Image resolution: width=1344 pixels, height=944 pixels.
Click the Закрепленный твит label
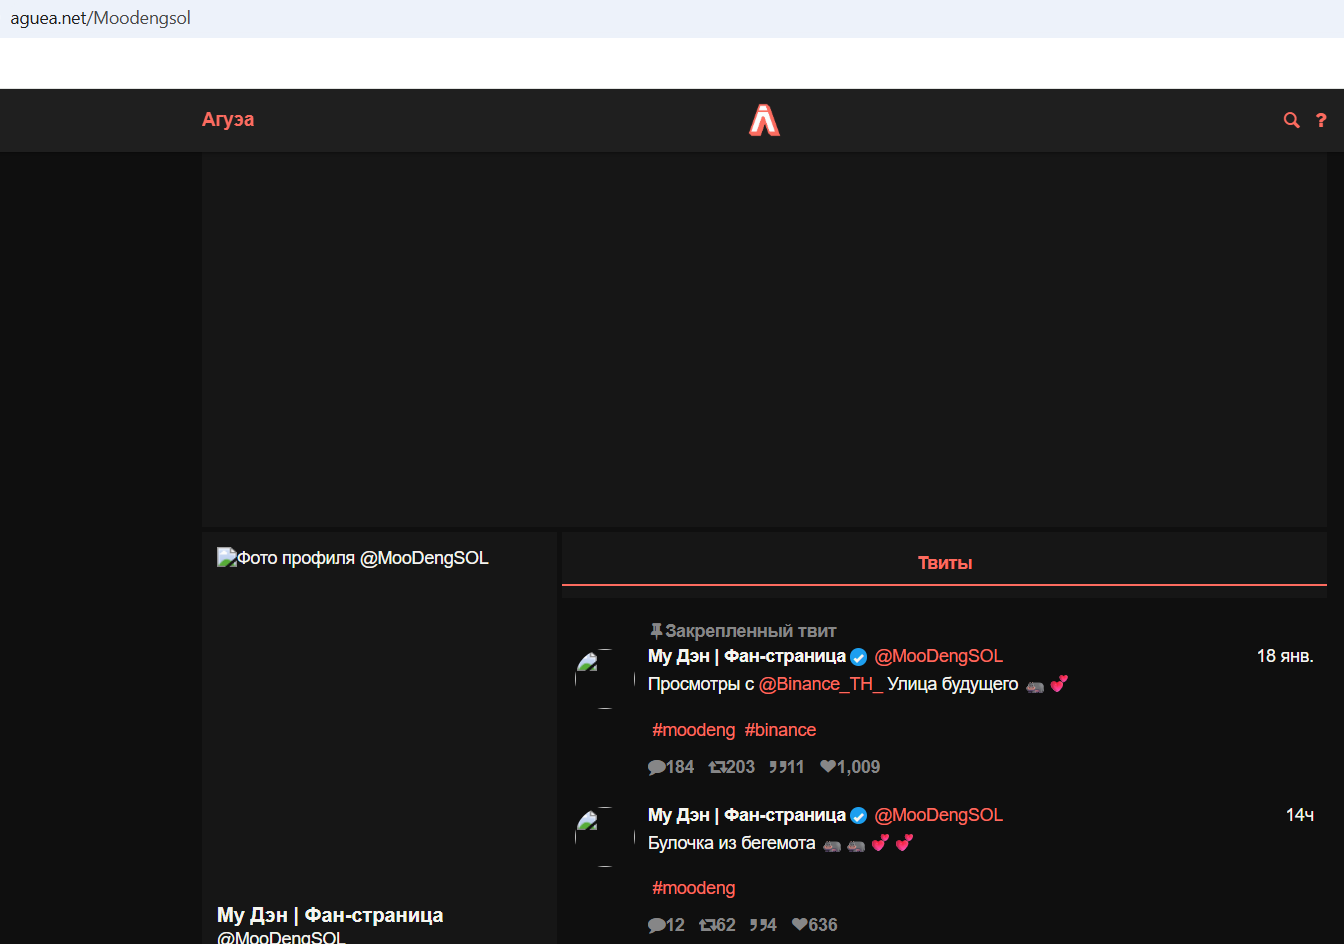click(751, 631)
